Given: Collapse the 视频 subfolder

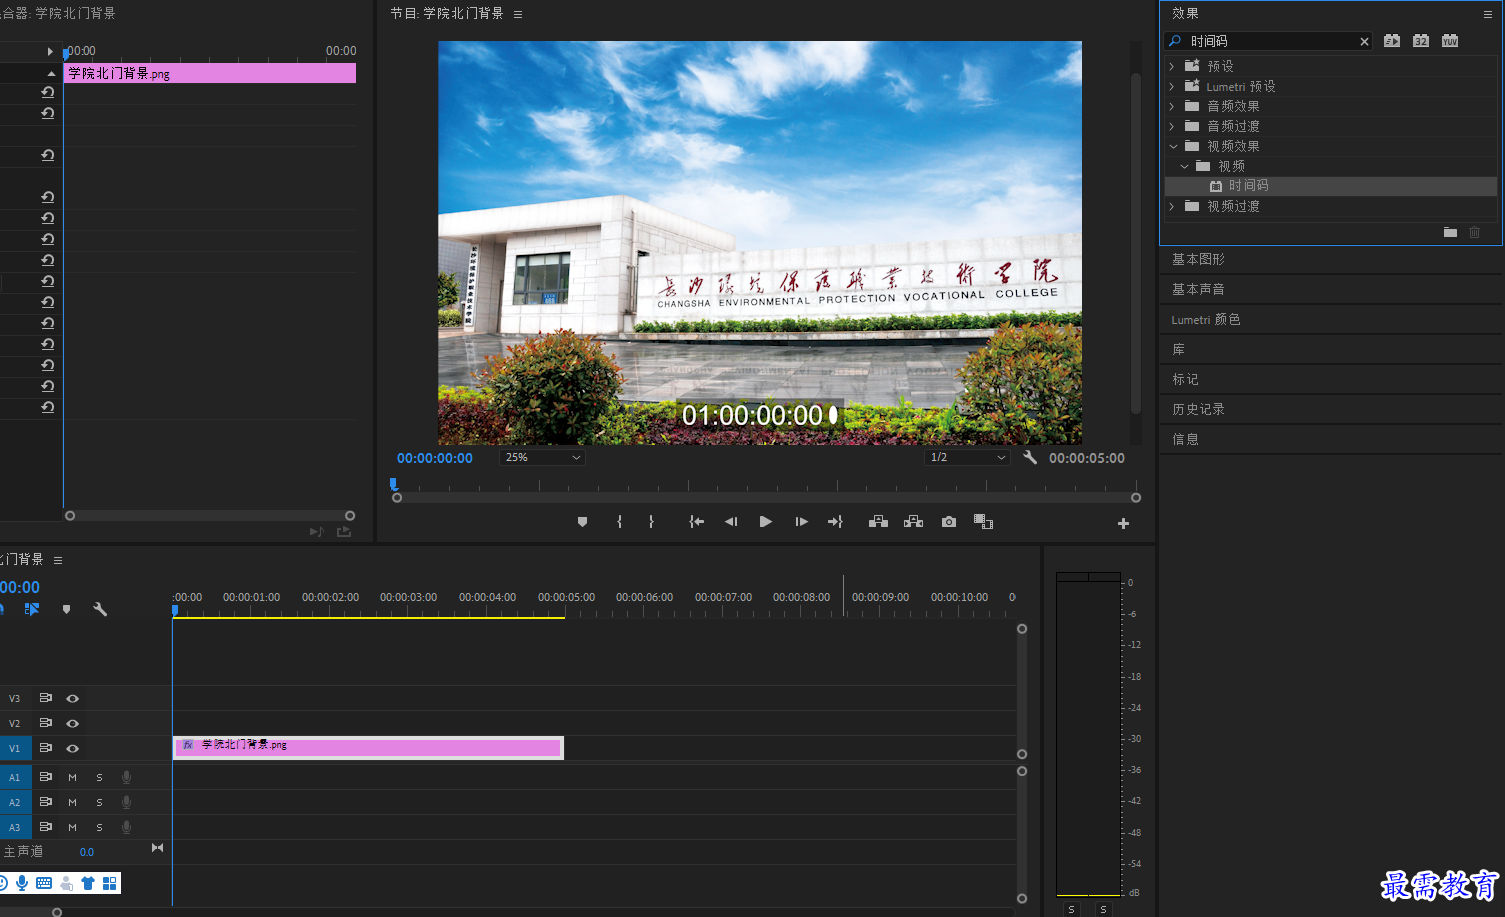Looking at the screenshot, I should click(x=1184, y=166).
